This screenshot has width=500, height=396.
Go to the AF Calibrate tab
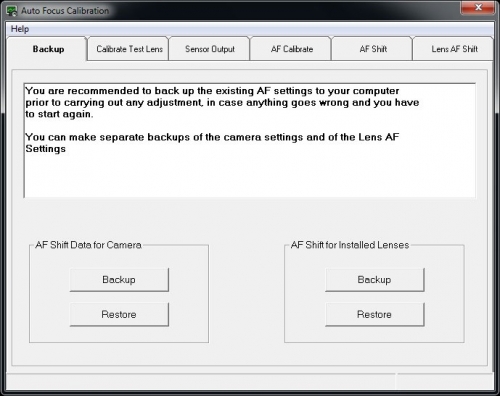point(292,49)
